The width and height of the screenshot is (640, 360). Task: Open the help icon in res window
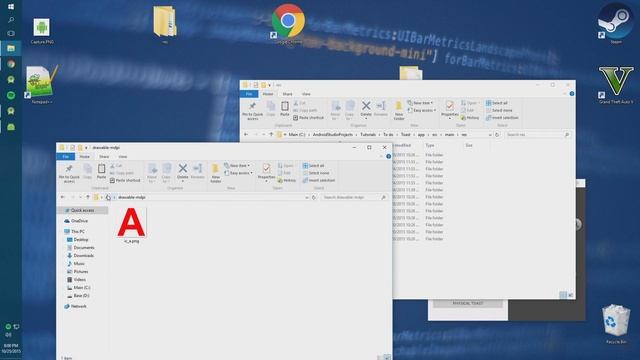point(572,94)
